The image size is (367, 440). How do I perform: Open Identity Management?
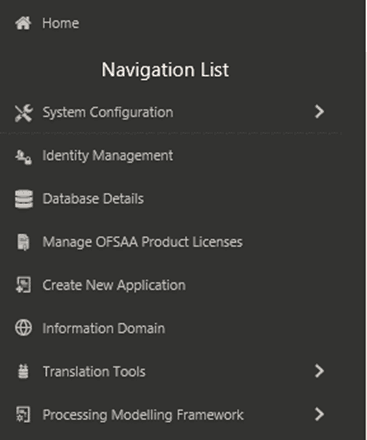[x=108, y=156]
